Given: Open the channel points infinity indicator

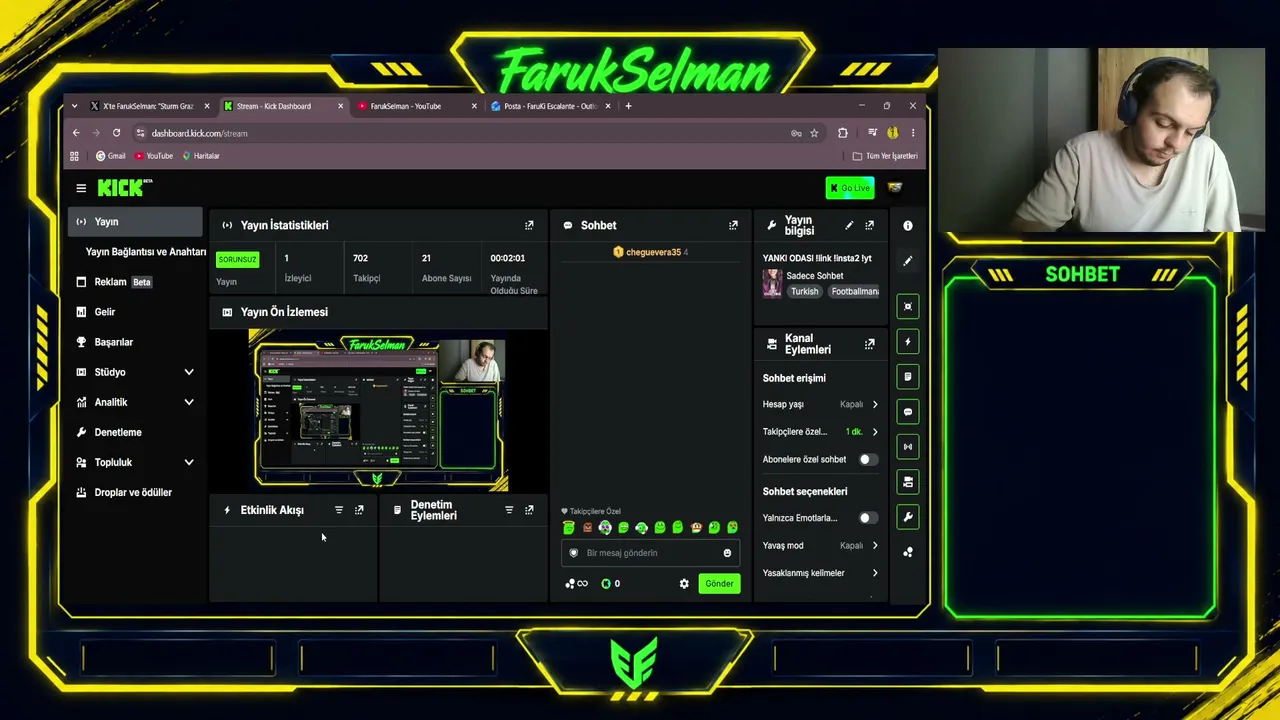Looking at the screenshot, I should tap(576, 584).
